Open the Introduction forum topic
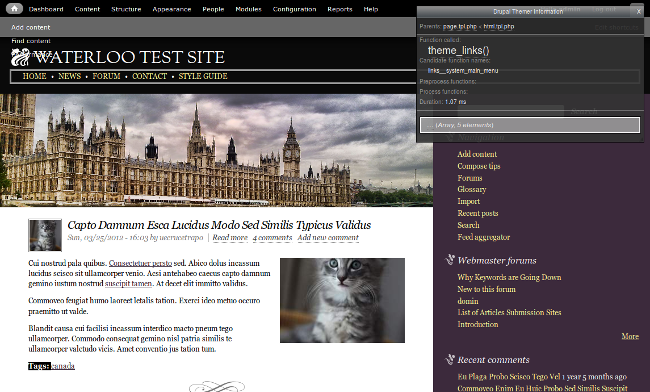The width and height of the screenshot is (650, 392). (x=478, y=324)
